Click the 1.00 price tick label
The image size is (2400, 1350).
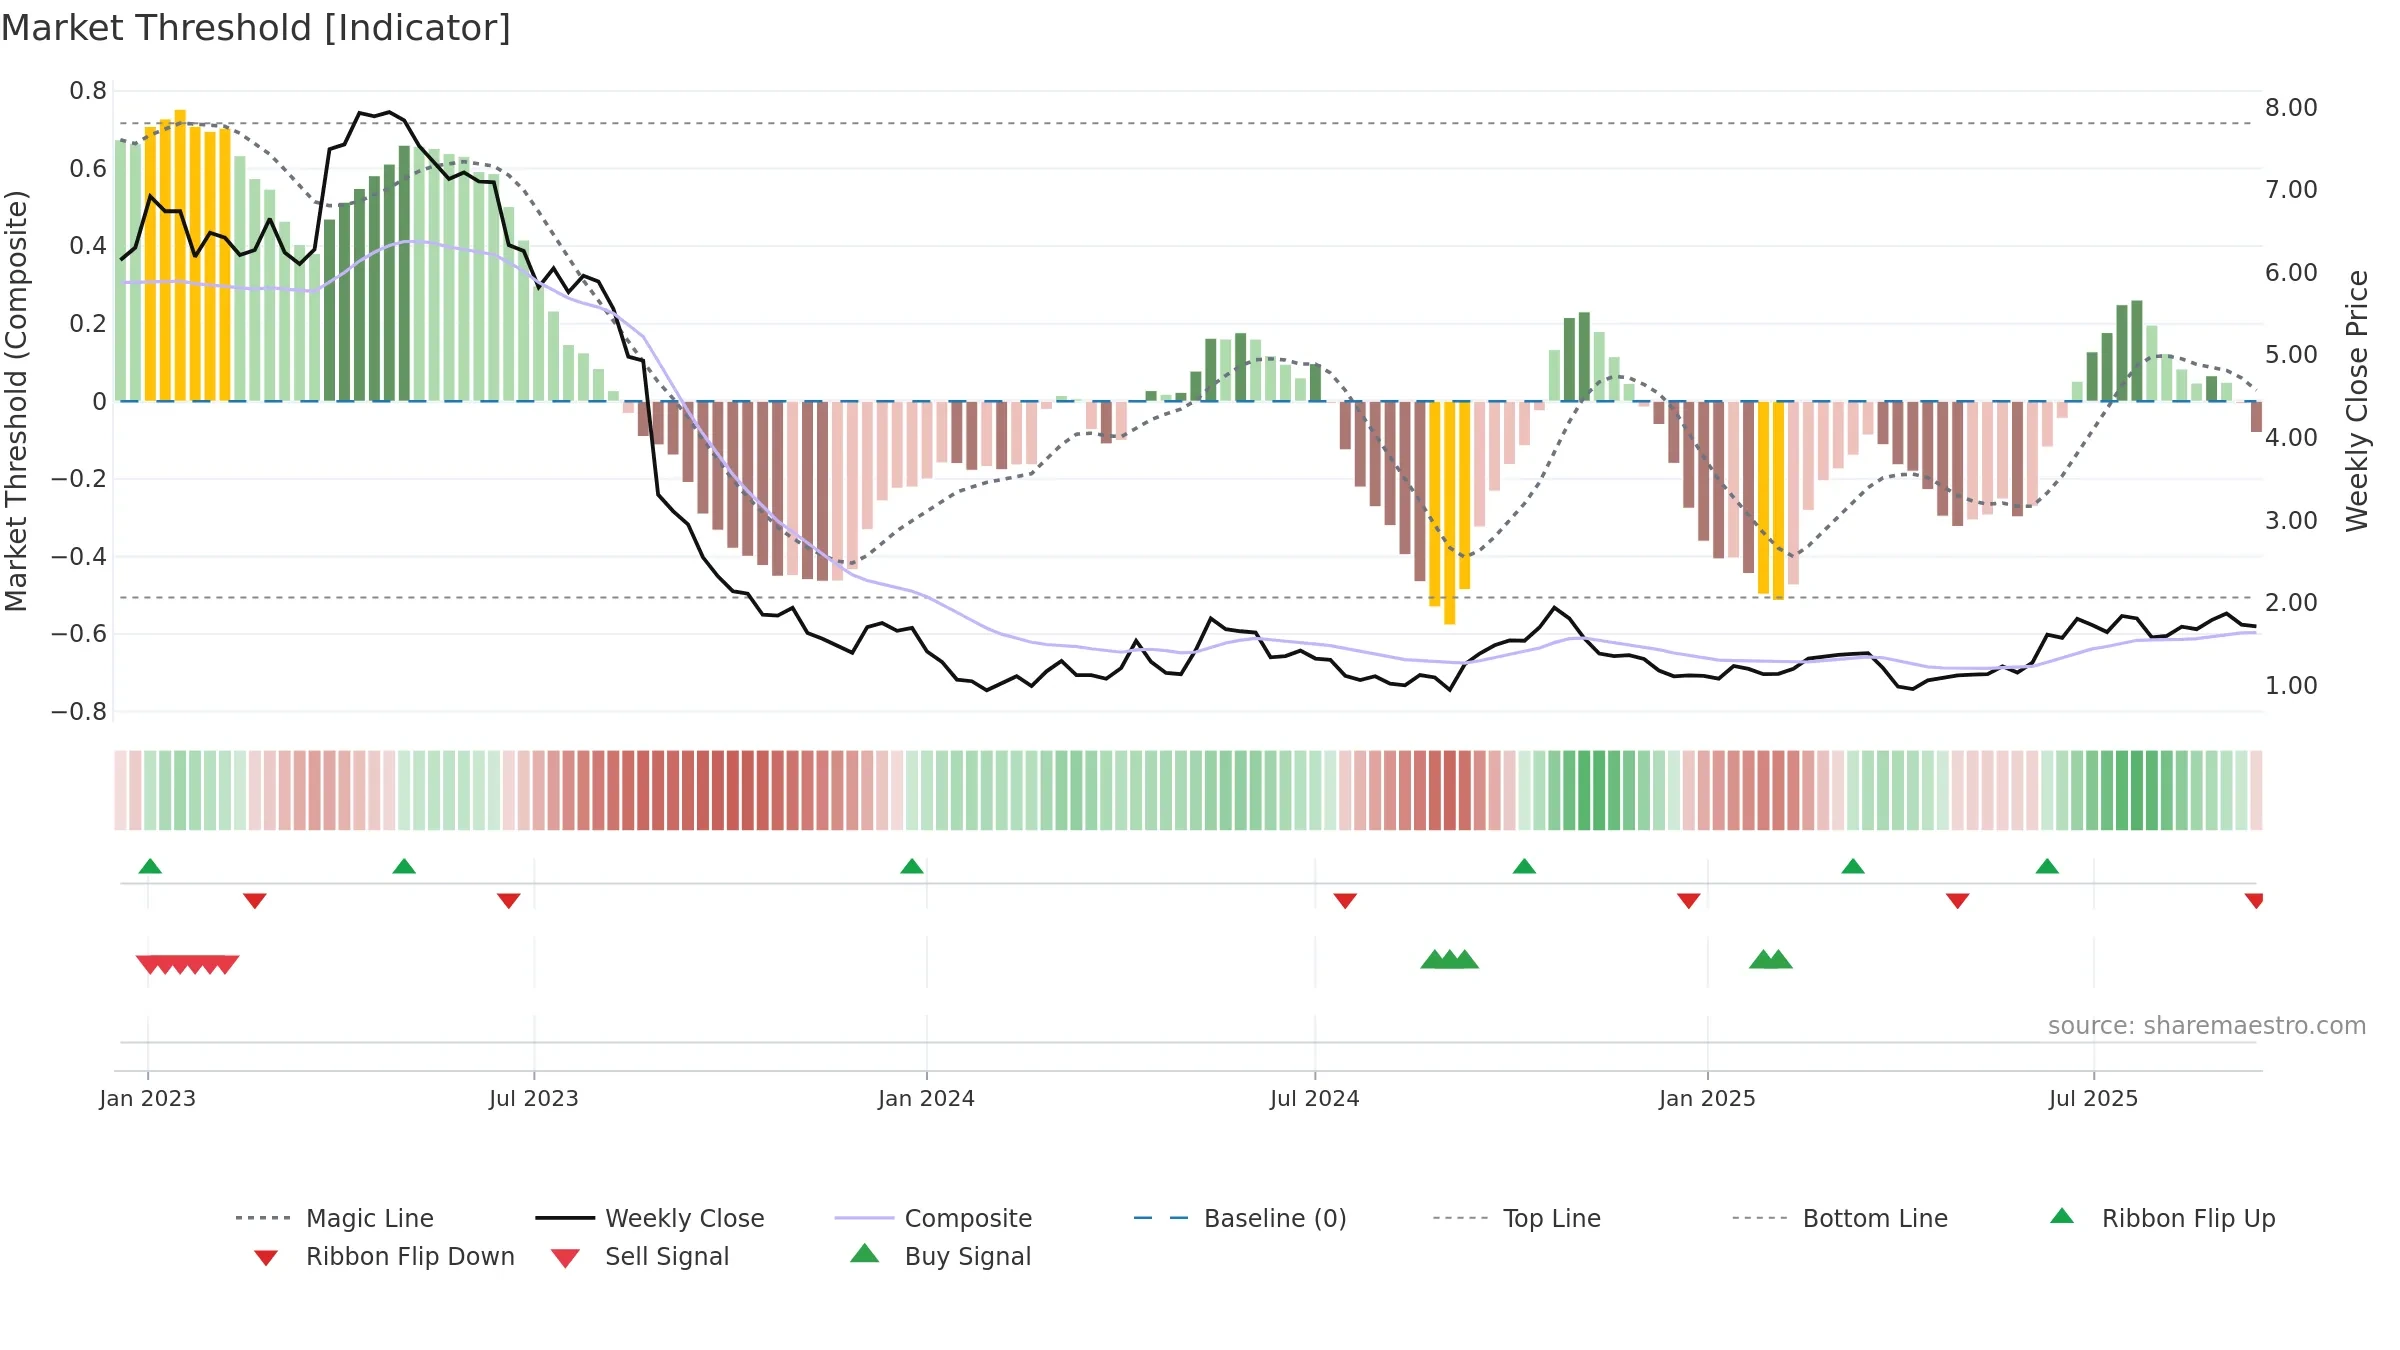[2291, 685]
